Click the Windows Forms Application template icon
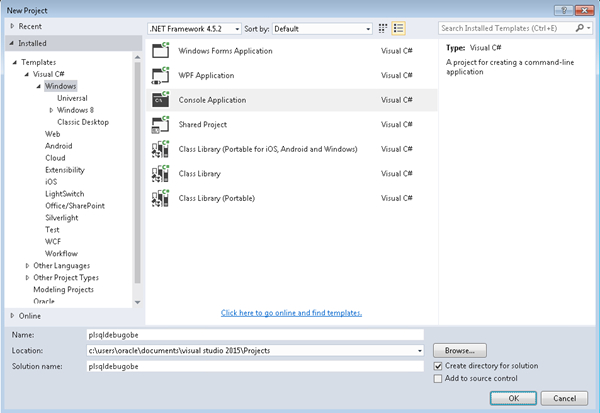The image size is (600, 413). click(x=161, y=50)
